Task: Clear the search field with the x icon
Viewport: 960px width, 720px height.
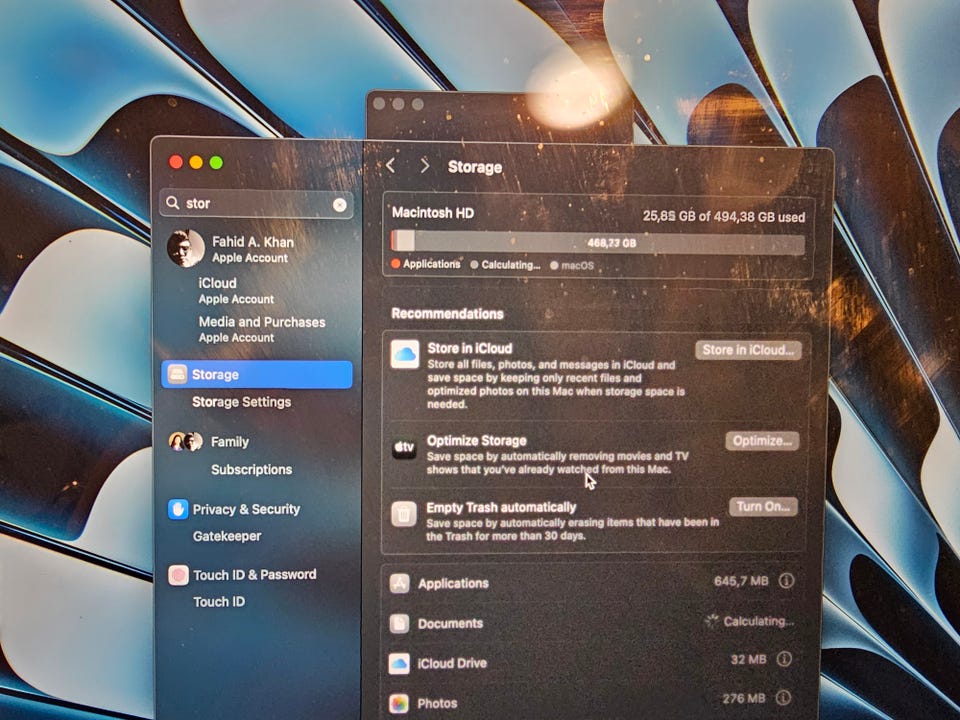Action: (340, 205)
